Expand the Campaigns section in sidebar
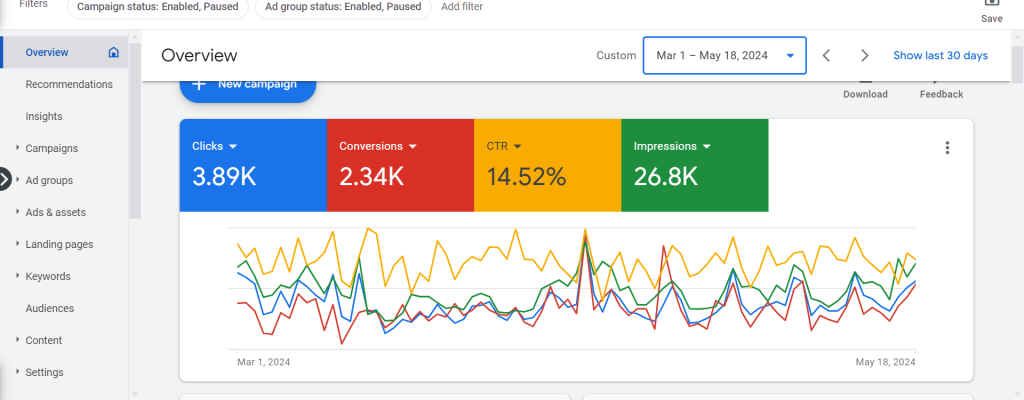The width and height of the screenshot is (1024, 400). point(18,148)
